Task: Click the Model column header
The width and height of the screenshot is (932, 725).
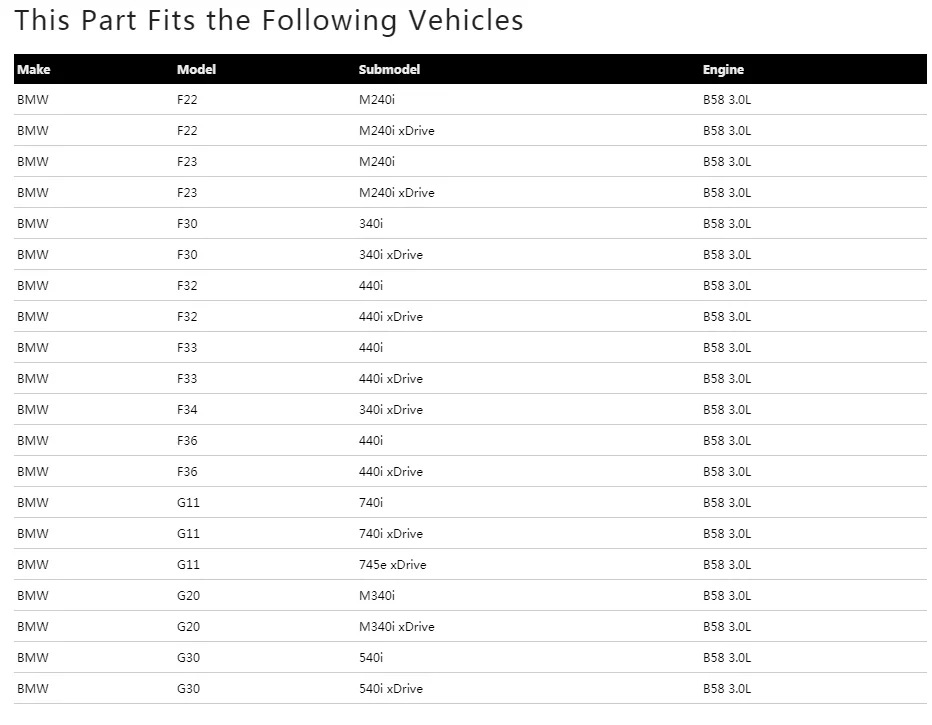Action: tap(196, 70)
